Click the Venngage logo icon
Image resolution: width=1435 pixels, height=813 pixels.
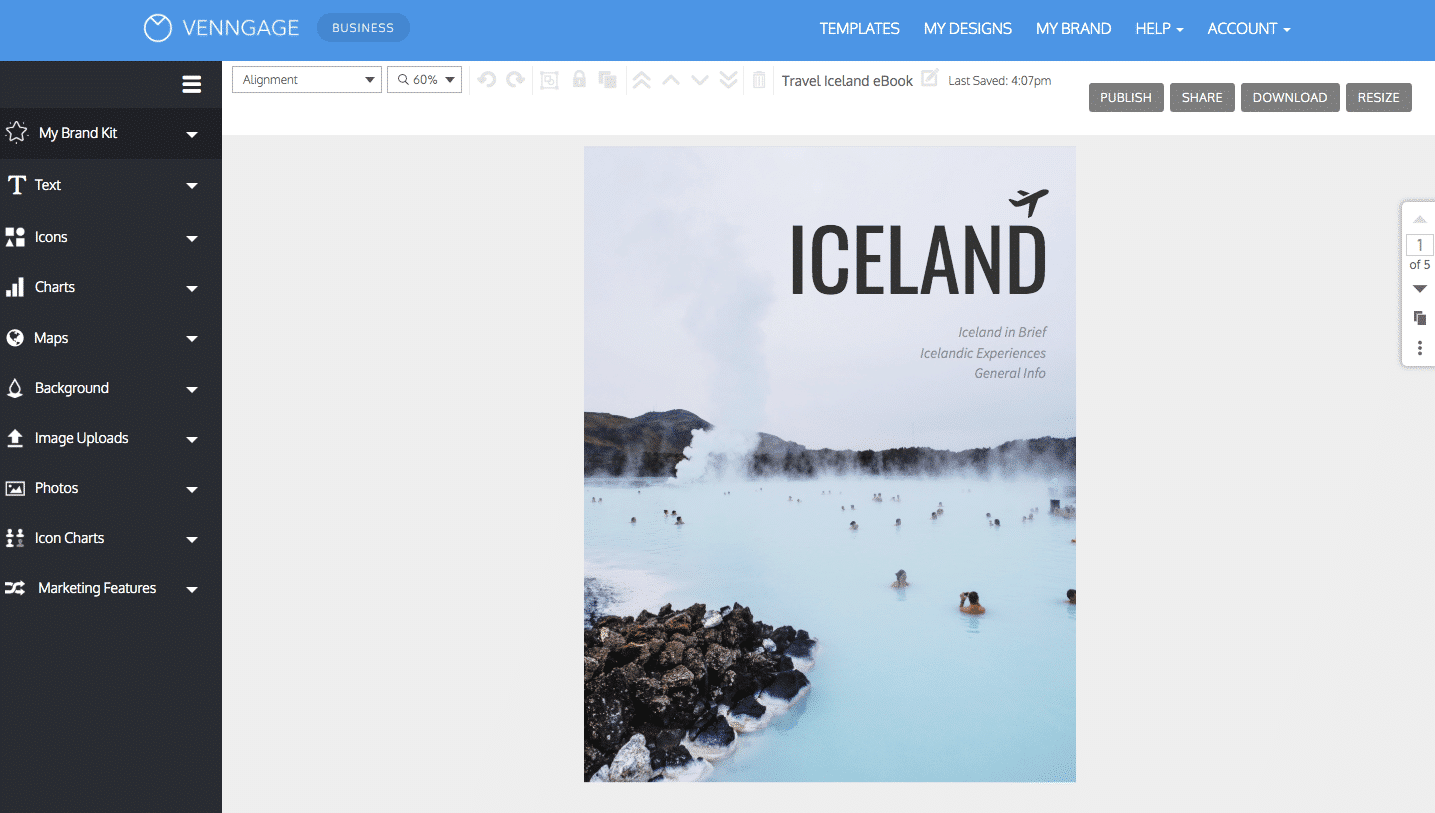pos(158,28)
